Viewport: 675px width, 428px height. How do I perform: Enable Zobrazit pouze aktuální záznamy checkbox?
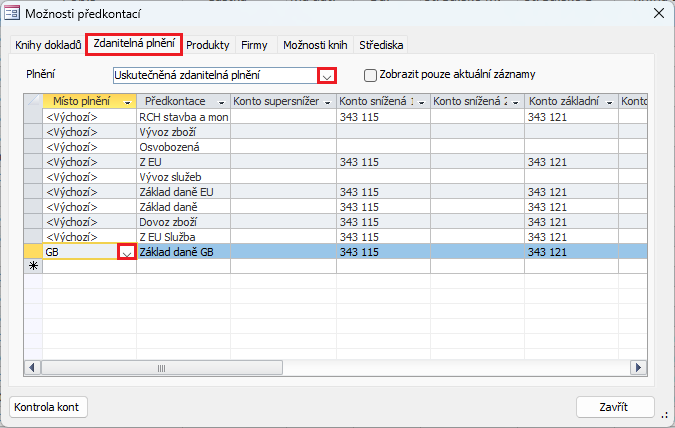pos(371,75)
